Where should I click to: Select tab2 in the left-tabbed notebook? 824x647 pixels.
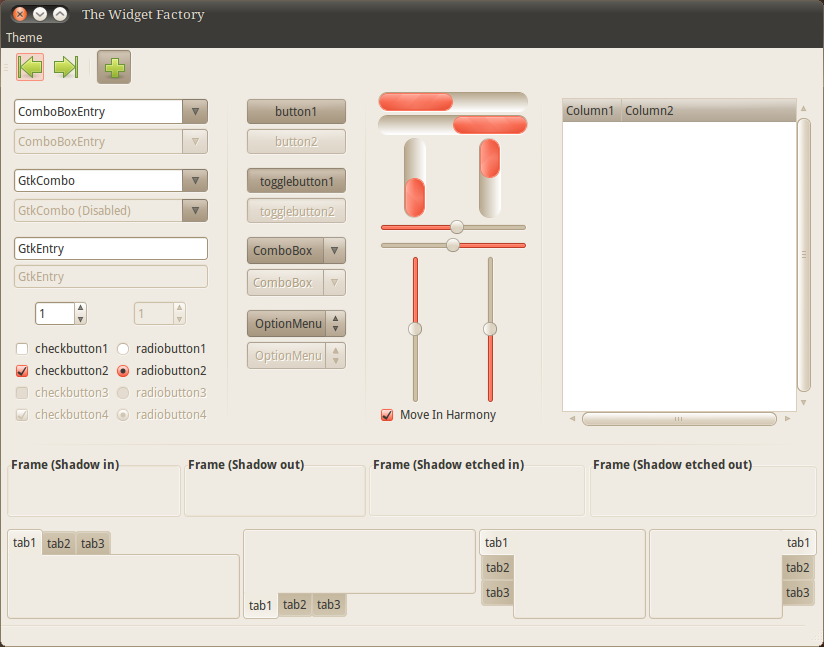coord(498,568)
